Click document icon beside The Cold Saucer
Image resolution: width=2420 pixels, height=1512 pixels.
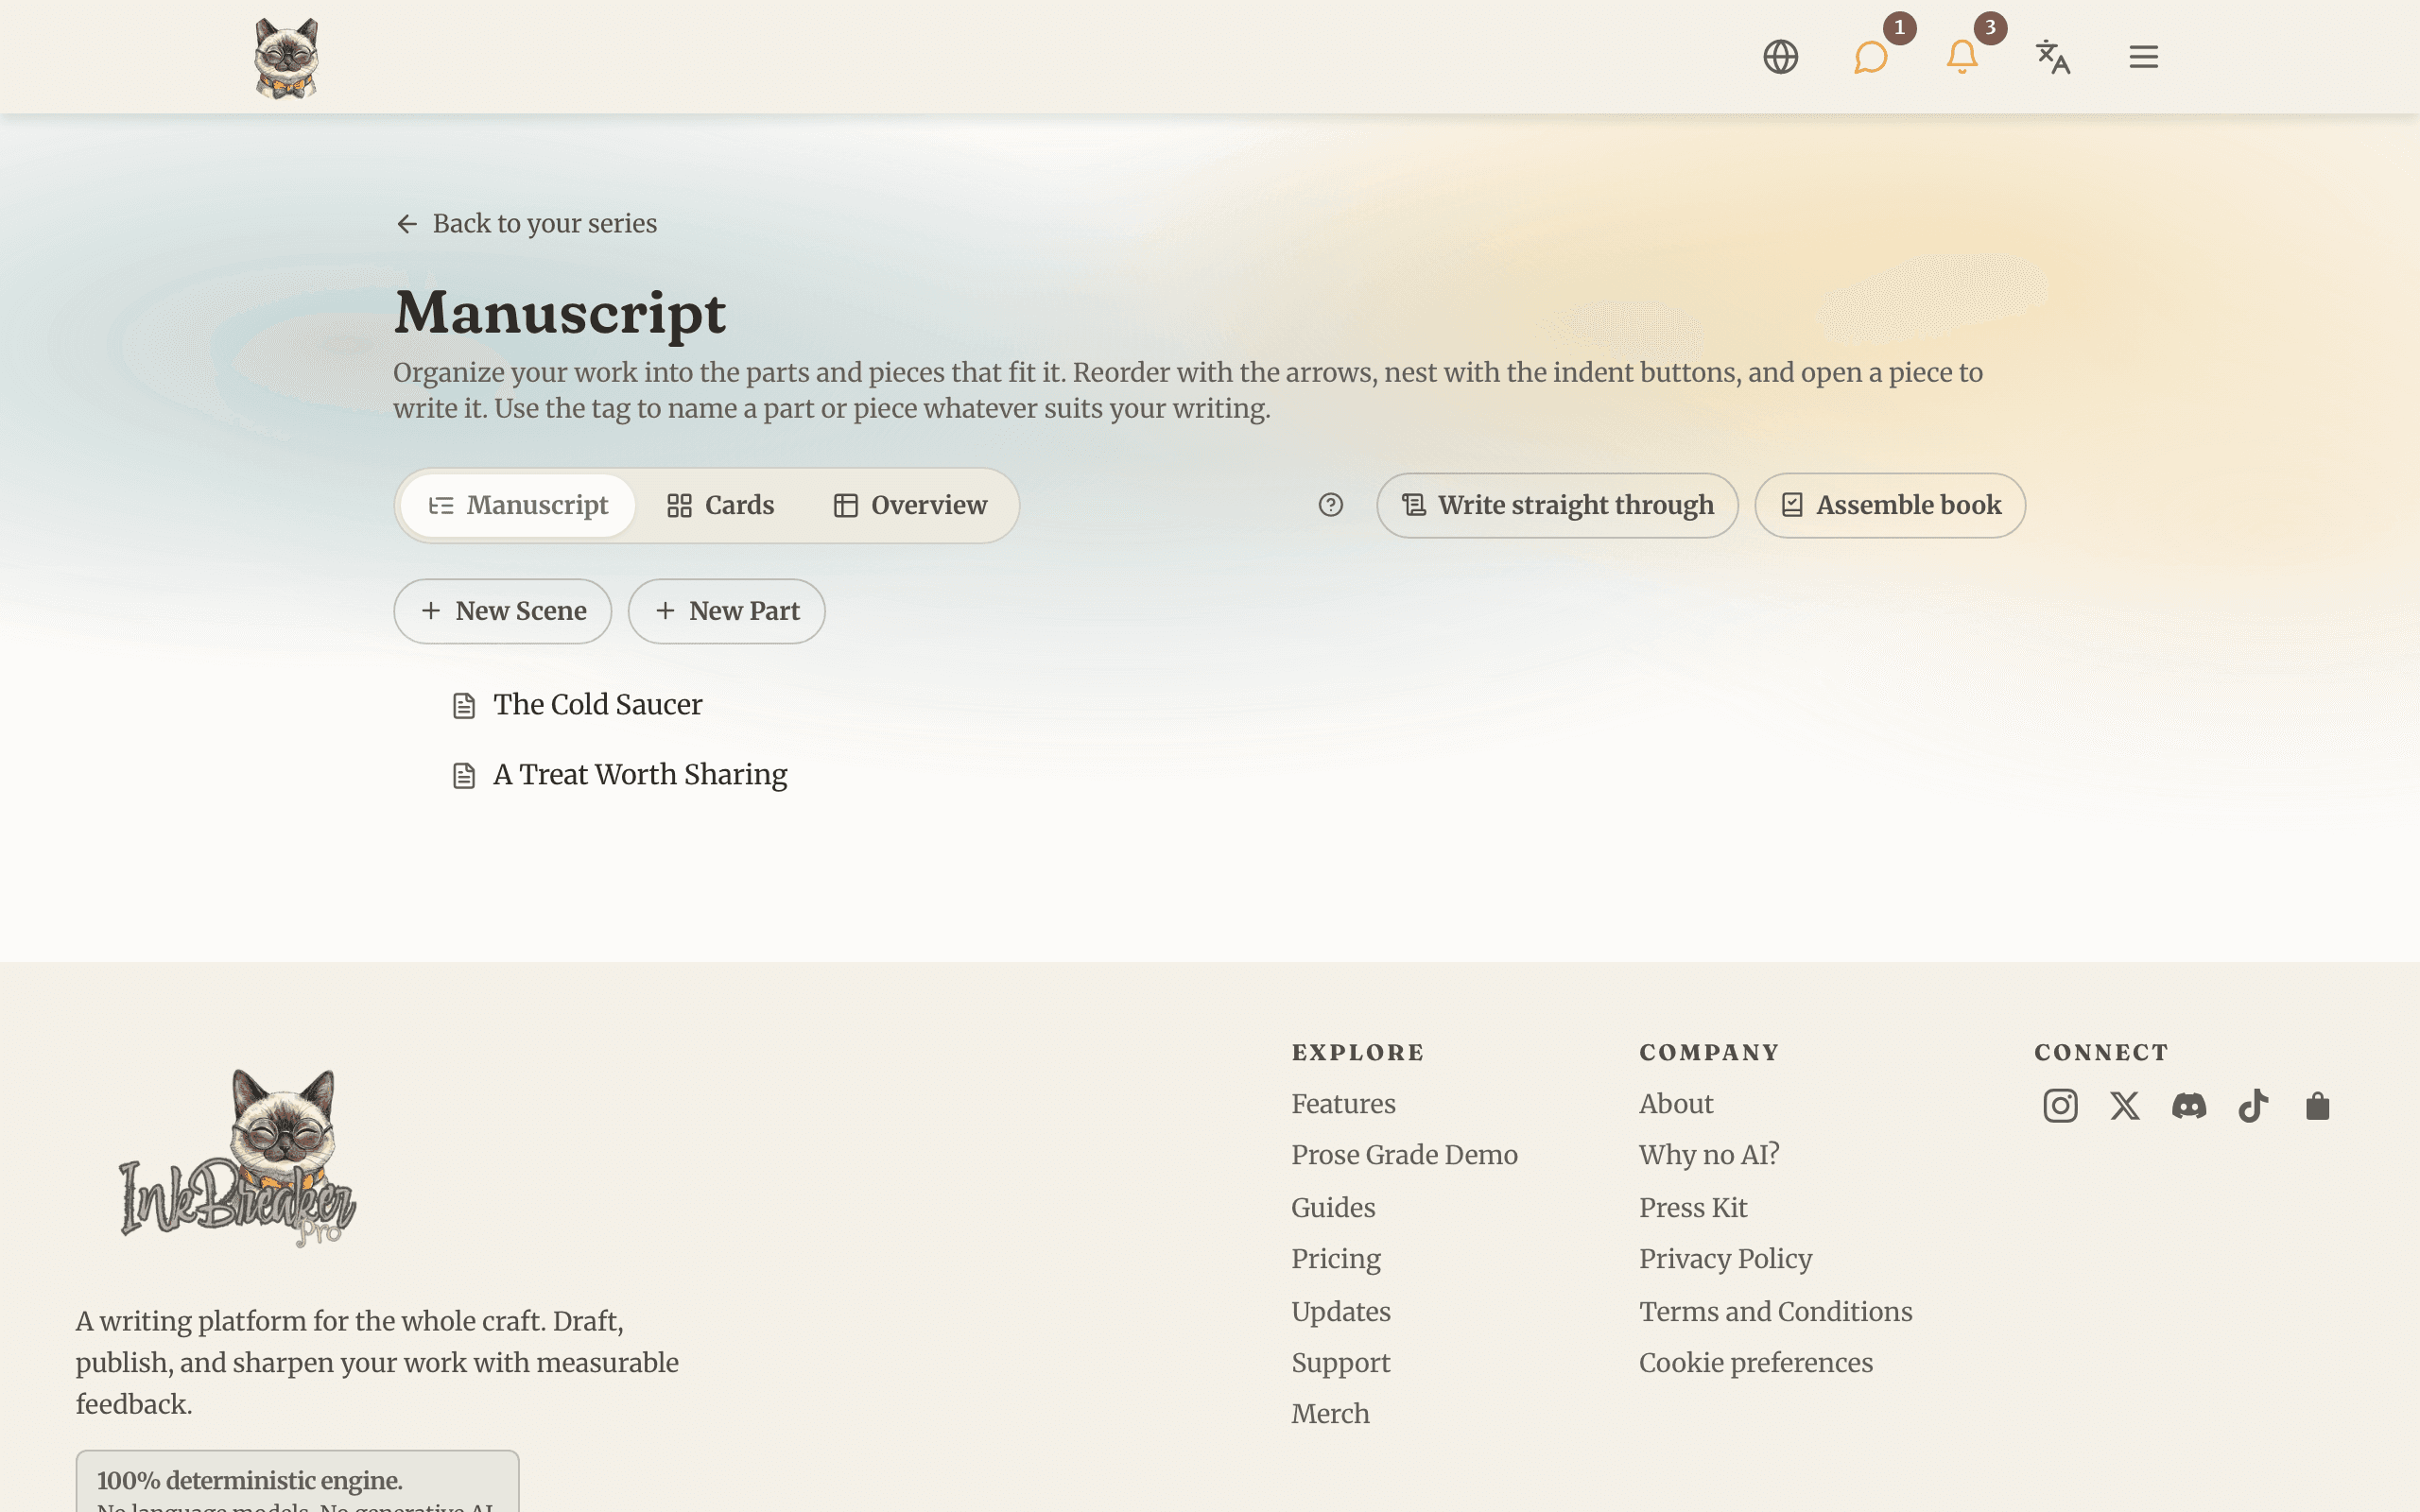tap(464, 706)
